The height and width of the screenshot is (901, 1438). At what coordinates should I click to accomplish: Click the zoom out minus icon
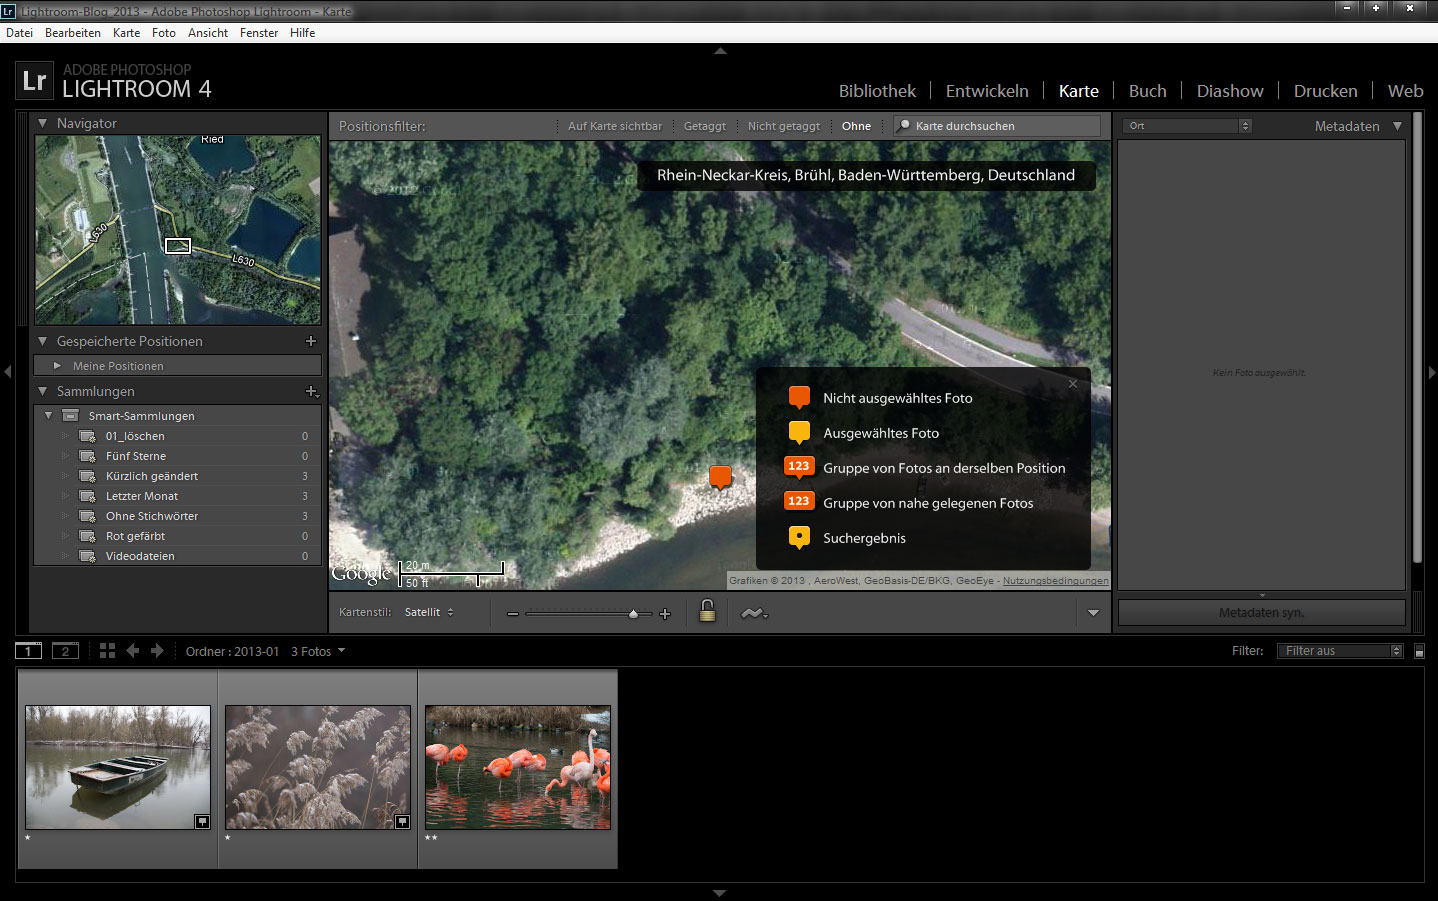tap(513, 614)
